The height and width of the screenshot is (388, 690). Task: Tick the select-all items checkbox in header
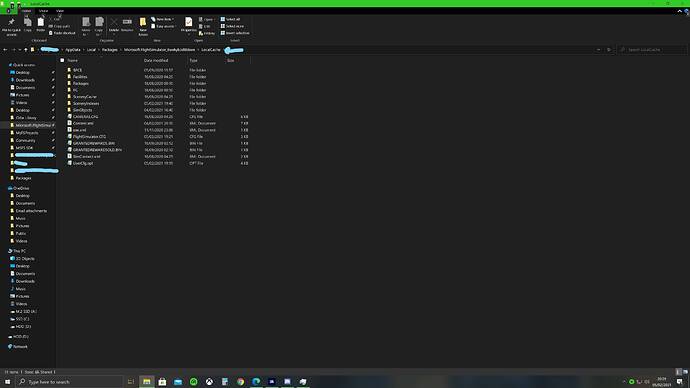tap(62, 60)
